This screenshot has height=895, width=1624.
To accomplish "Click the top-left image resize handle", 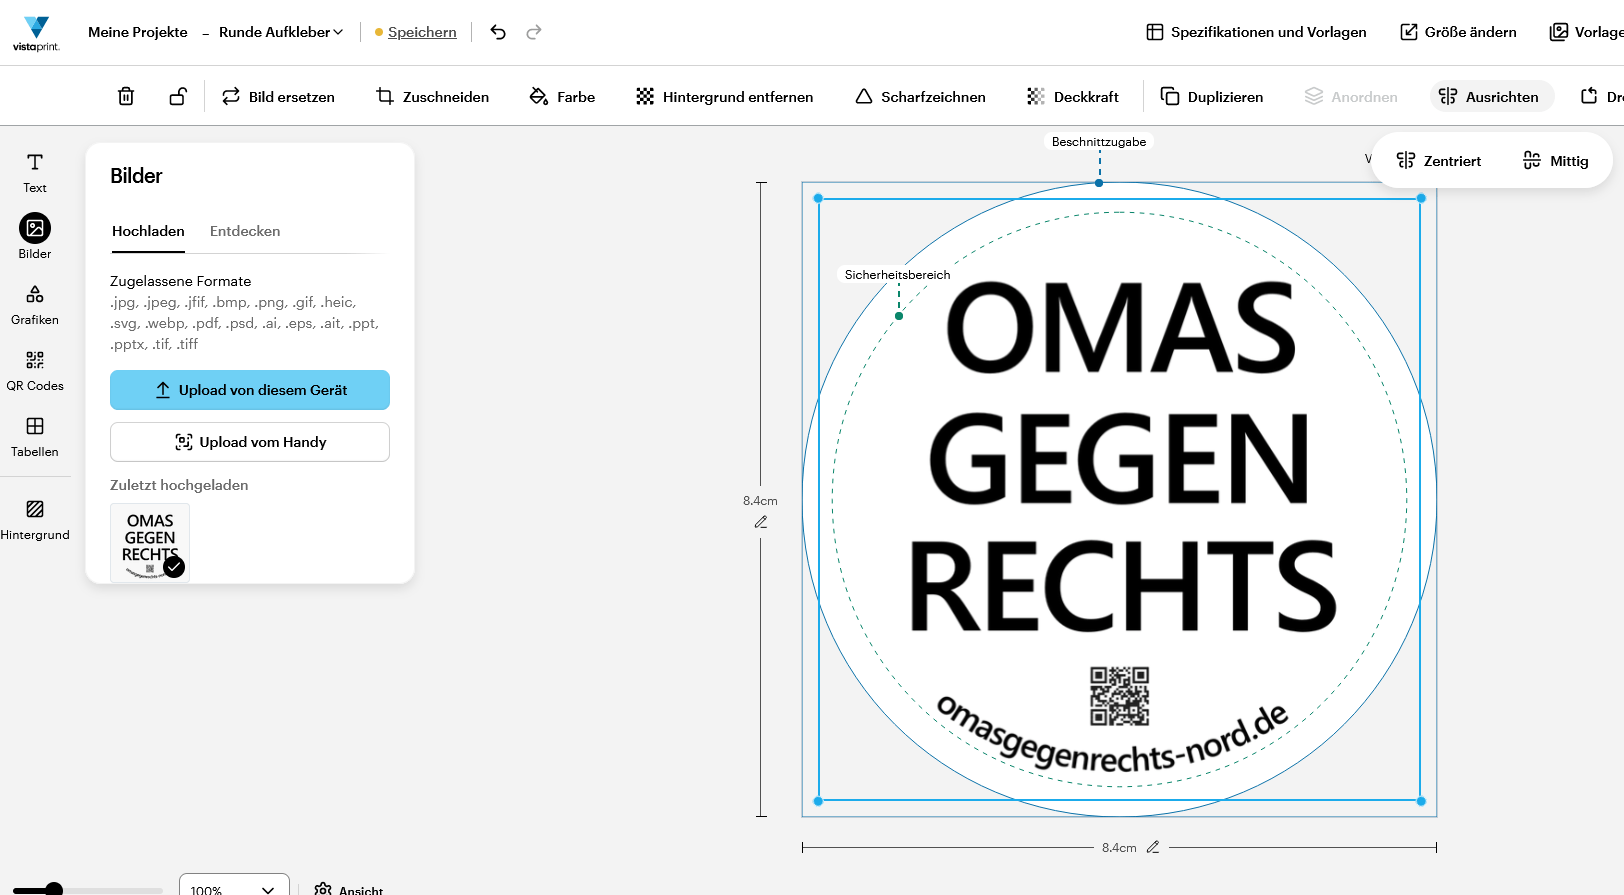I will click(818, 198).
